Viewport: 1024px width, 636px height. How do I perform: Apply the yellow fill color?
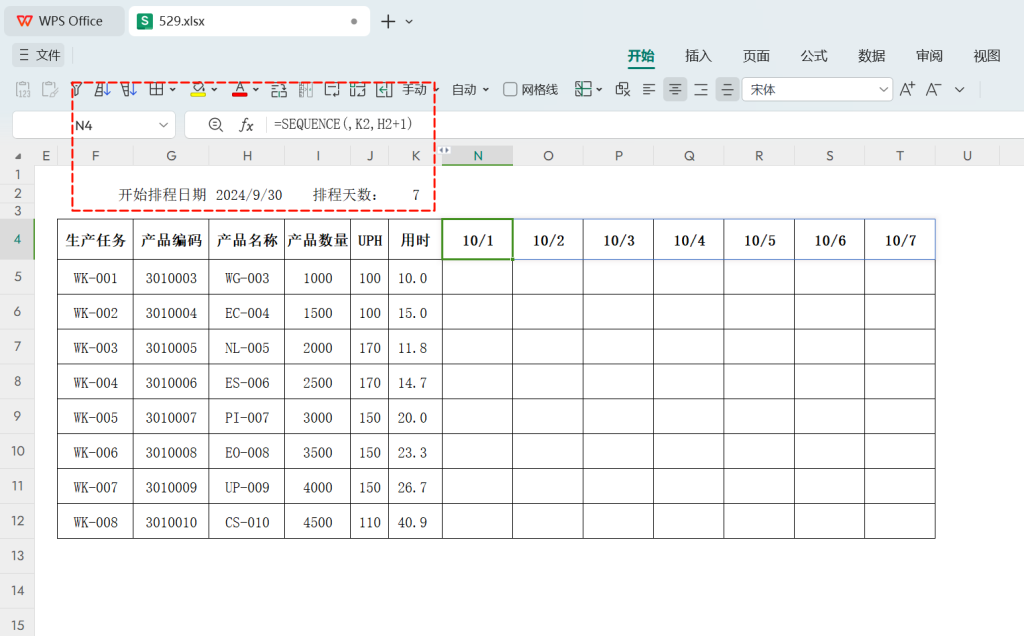click(x=198, y=89)
